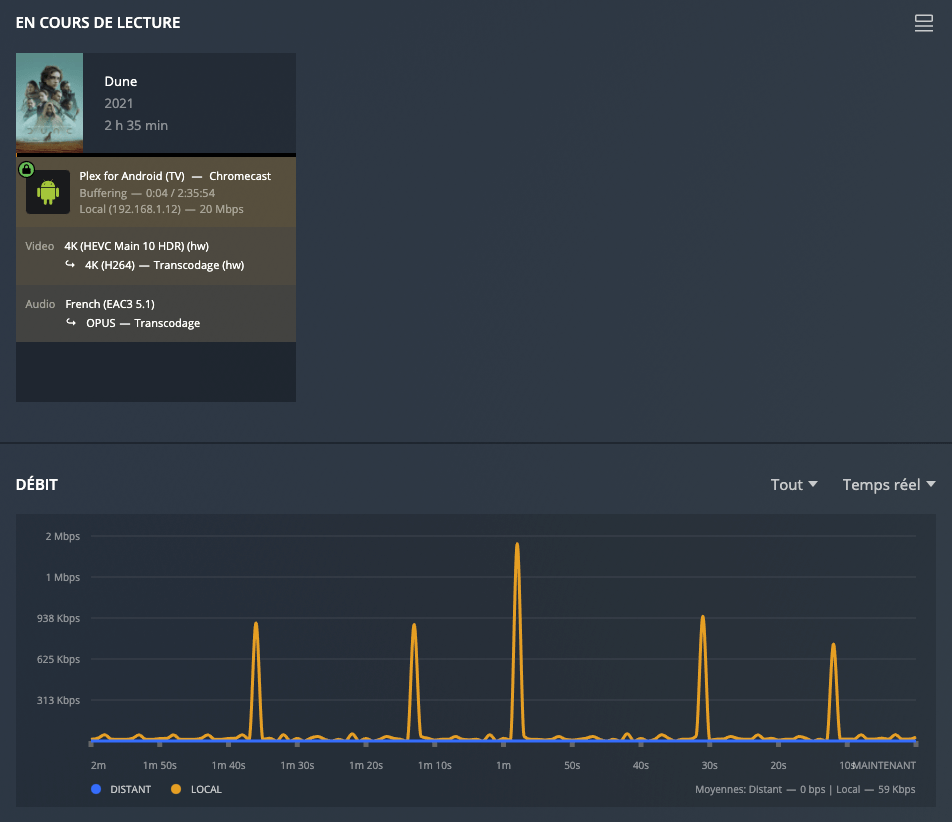The image size is (952, 822).
Task: Click the green Android player icon
Action: (48, 192)
